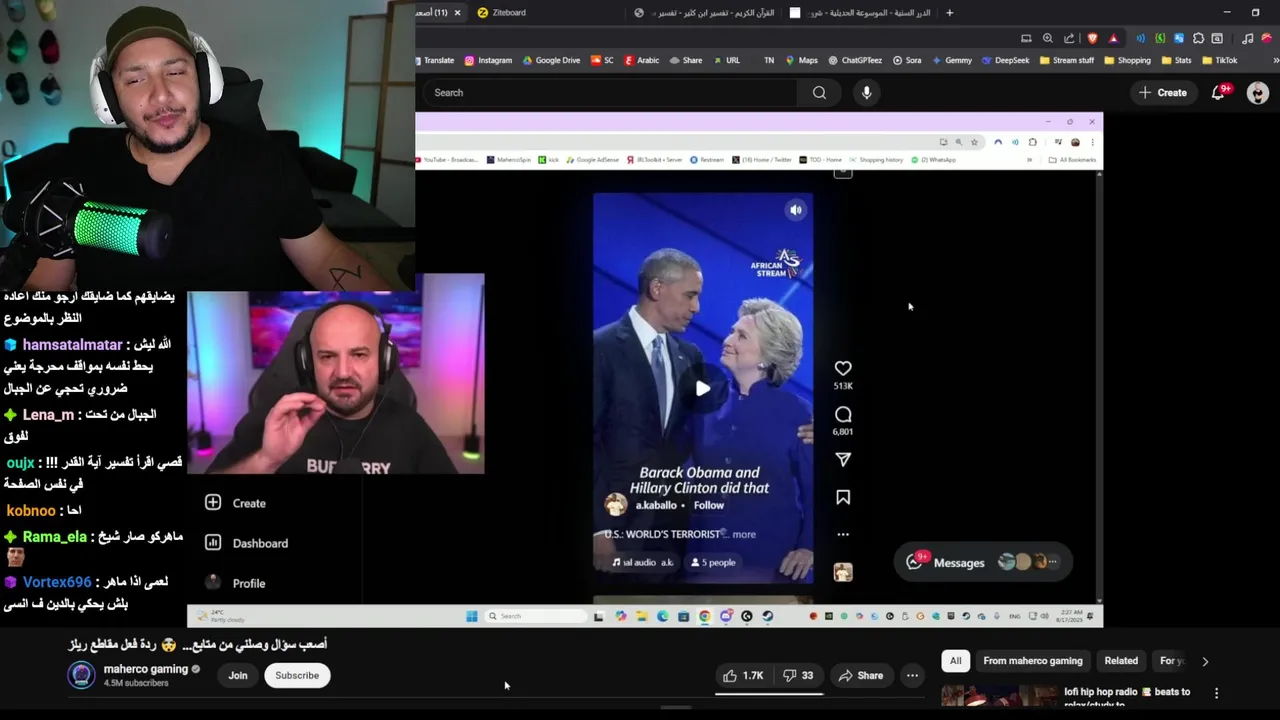
Task: Click the taskbar Search box in recorded desktop
Action: 536,616
